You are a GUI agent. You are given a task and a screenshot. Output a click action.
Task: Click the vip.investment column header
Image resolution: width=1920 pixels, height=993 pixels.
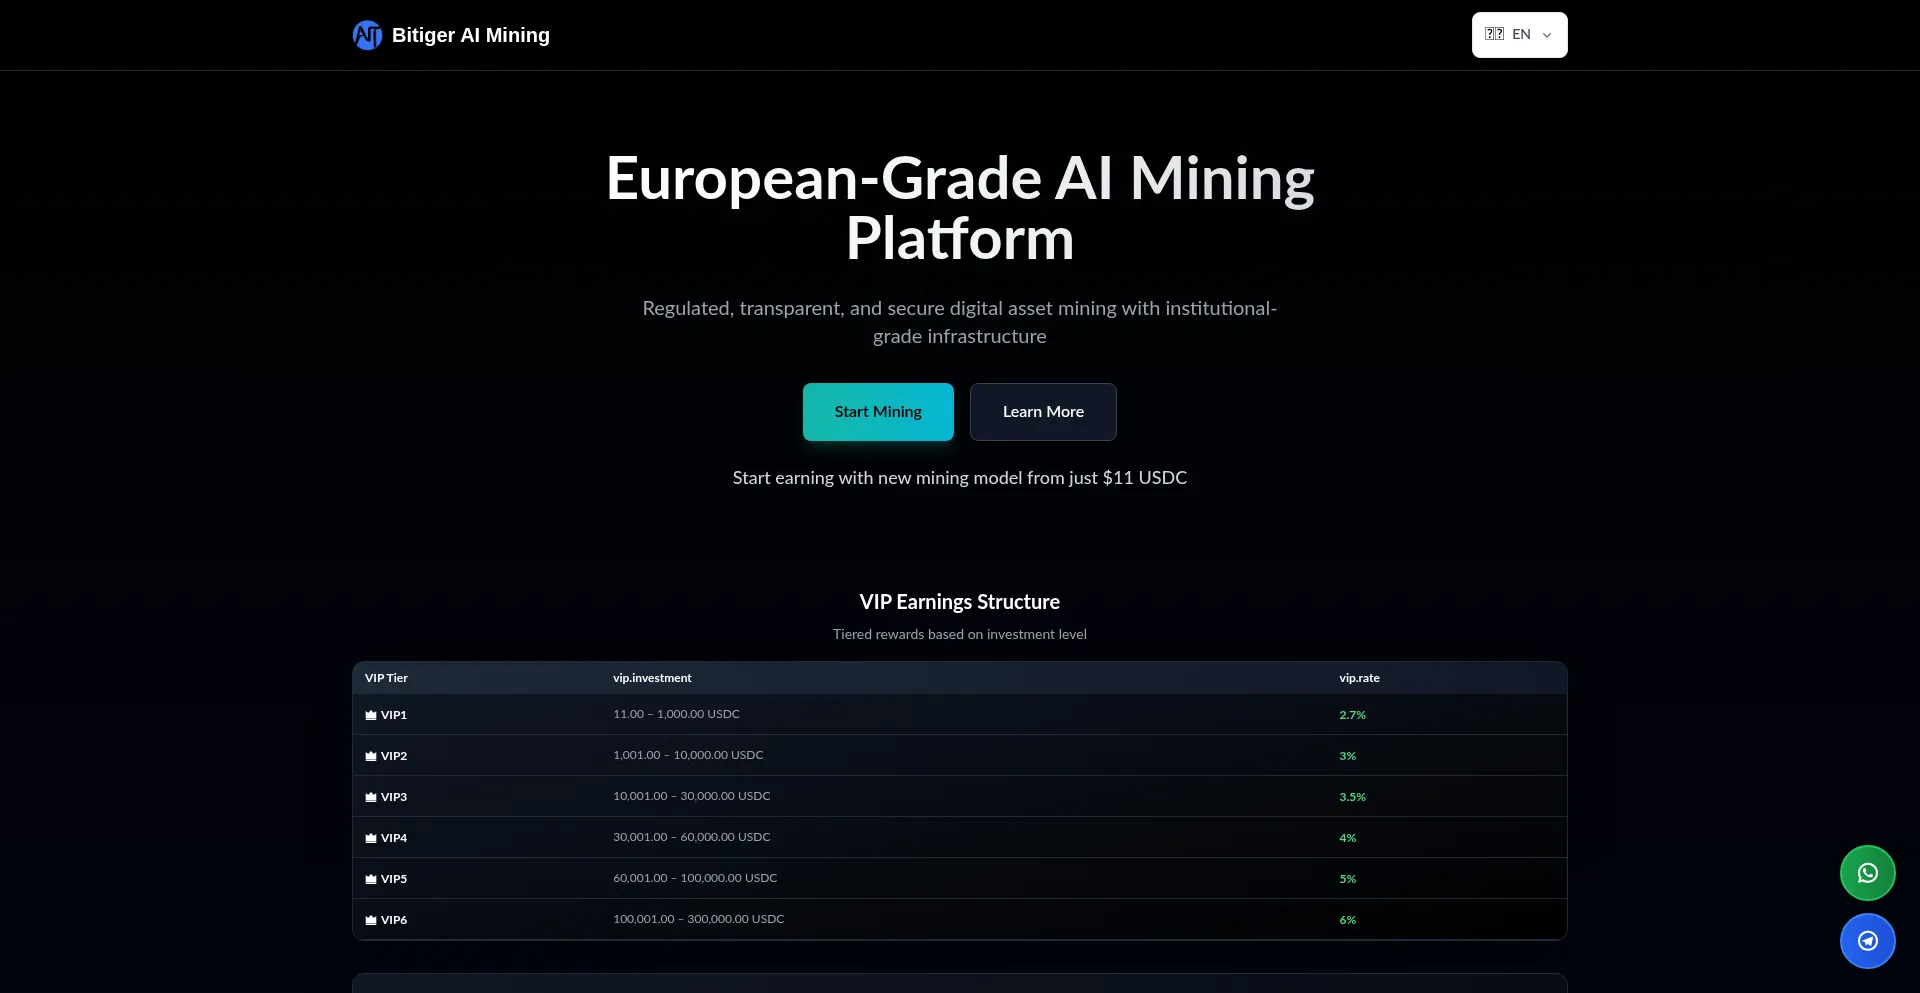pos(652,678)
